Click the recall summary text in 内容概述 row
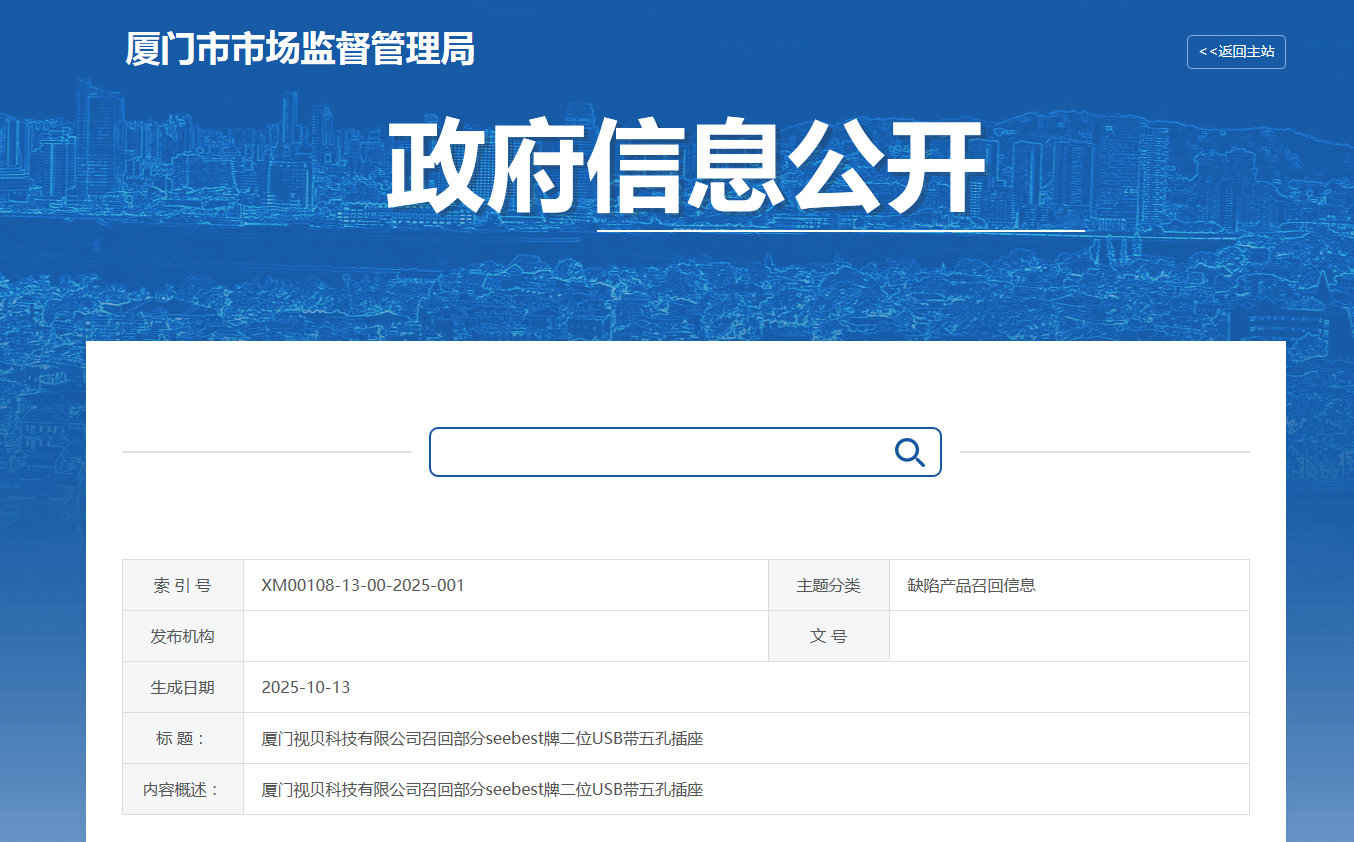 [x=482, y=789]
